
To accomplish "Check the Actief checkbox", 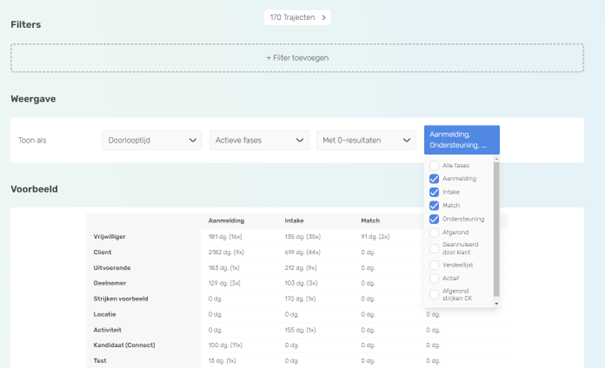I will (x=434, y=278).
